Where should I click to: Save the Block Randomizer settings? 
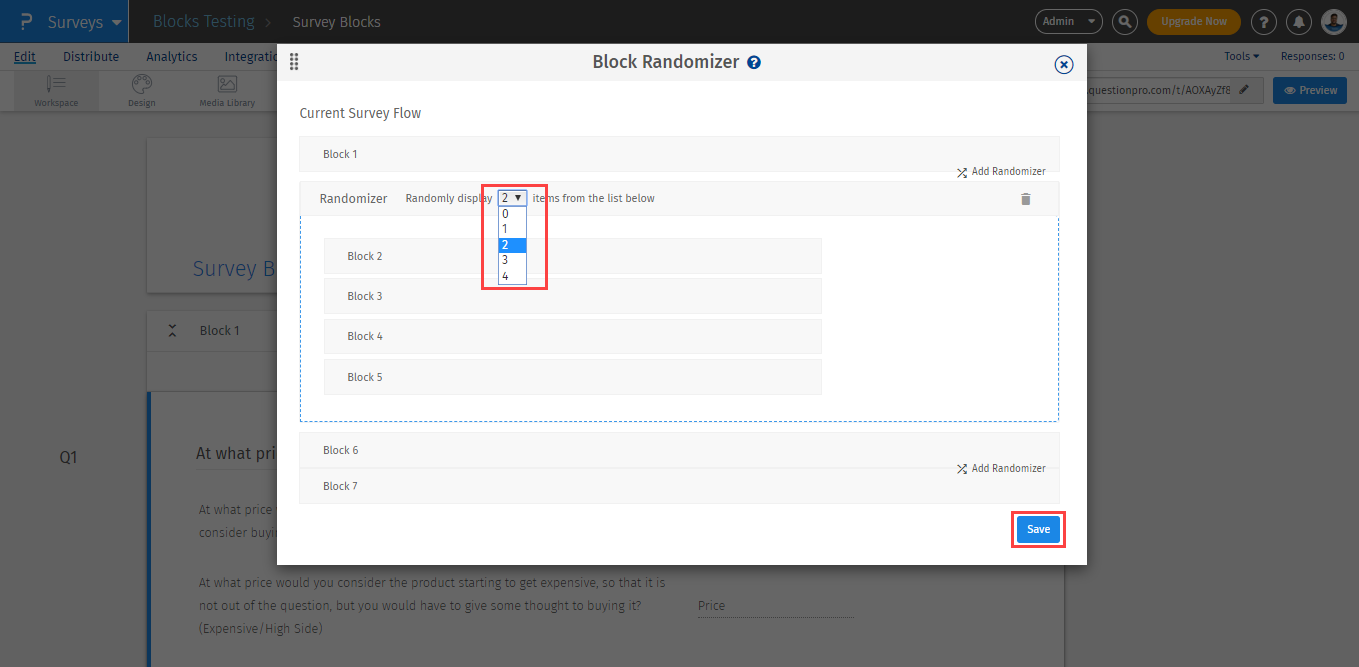tap(1038, 529)
